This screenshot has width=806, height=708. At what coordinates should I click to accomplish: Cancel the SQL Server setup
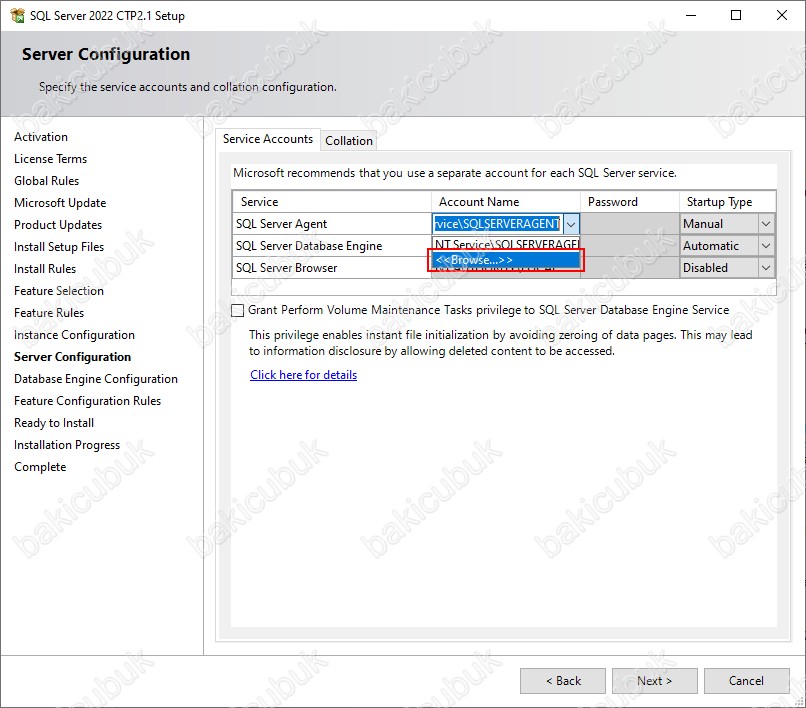coord(746,681)
